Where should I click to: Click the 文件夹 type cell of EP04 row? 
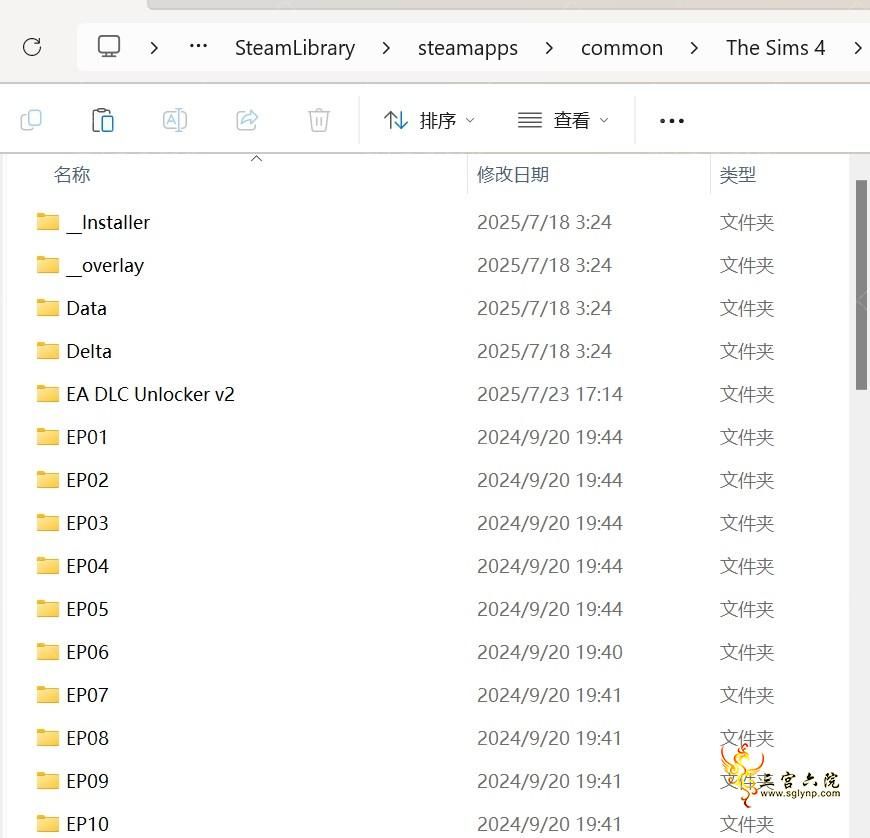pos(747,566)
